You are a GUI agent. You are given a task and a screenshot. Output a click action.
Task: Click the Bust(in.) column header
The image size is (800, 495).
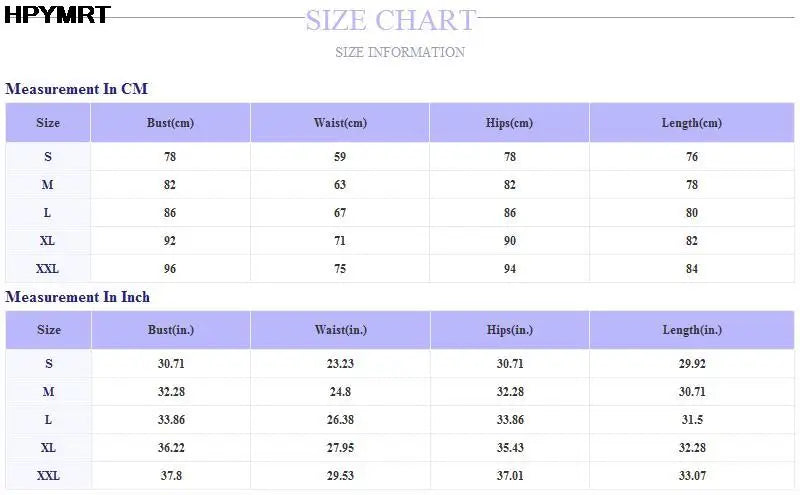click(x=170, y=330)
